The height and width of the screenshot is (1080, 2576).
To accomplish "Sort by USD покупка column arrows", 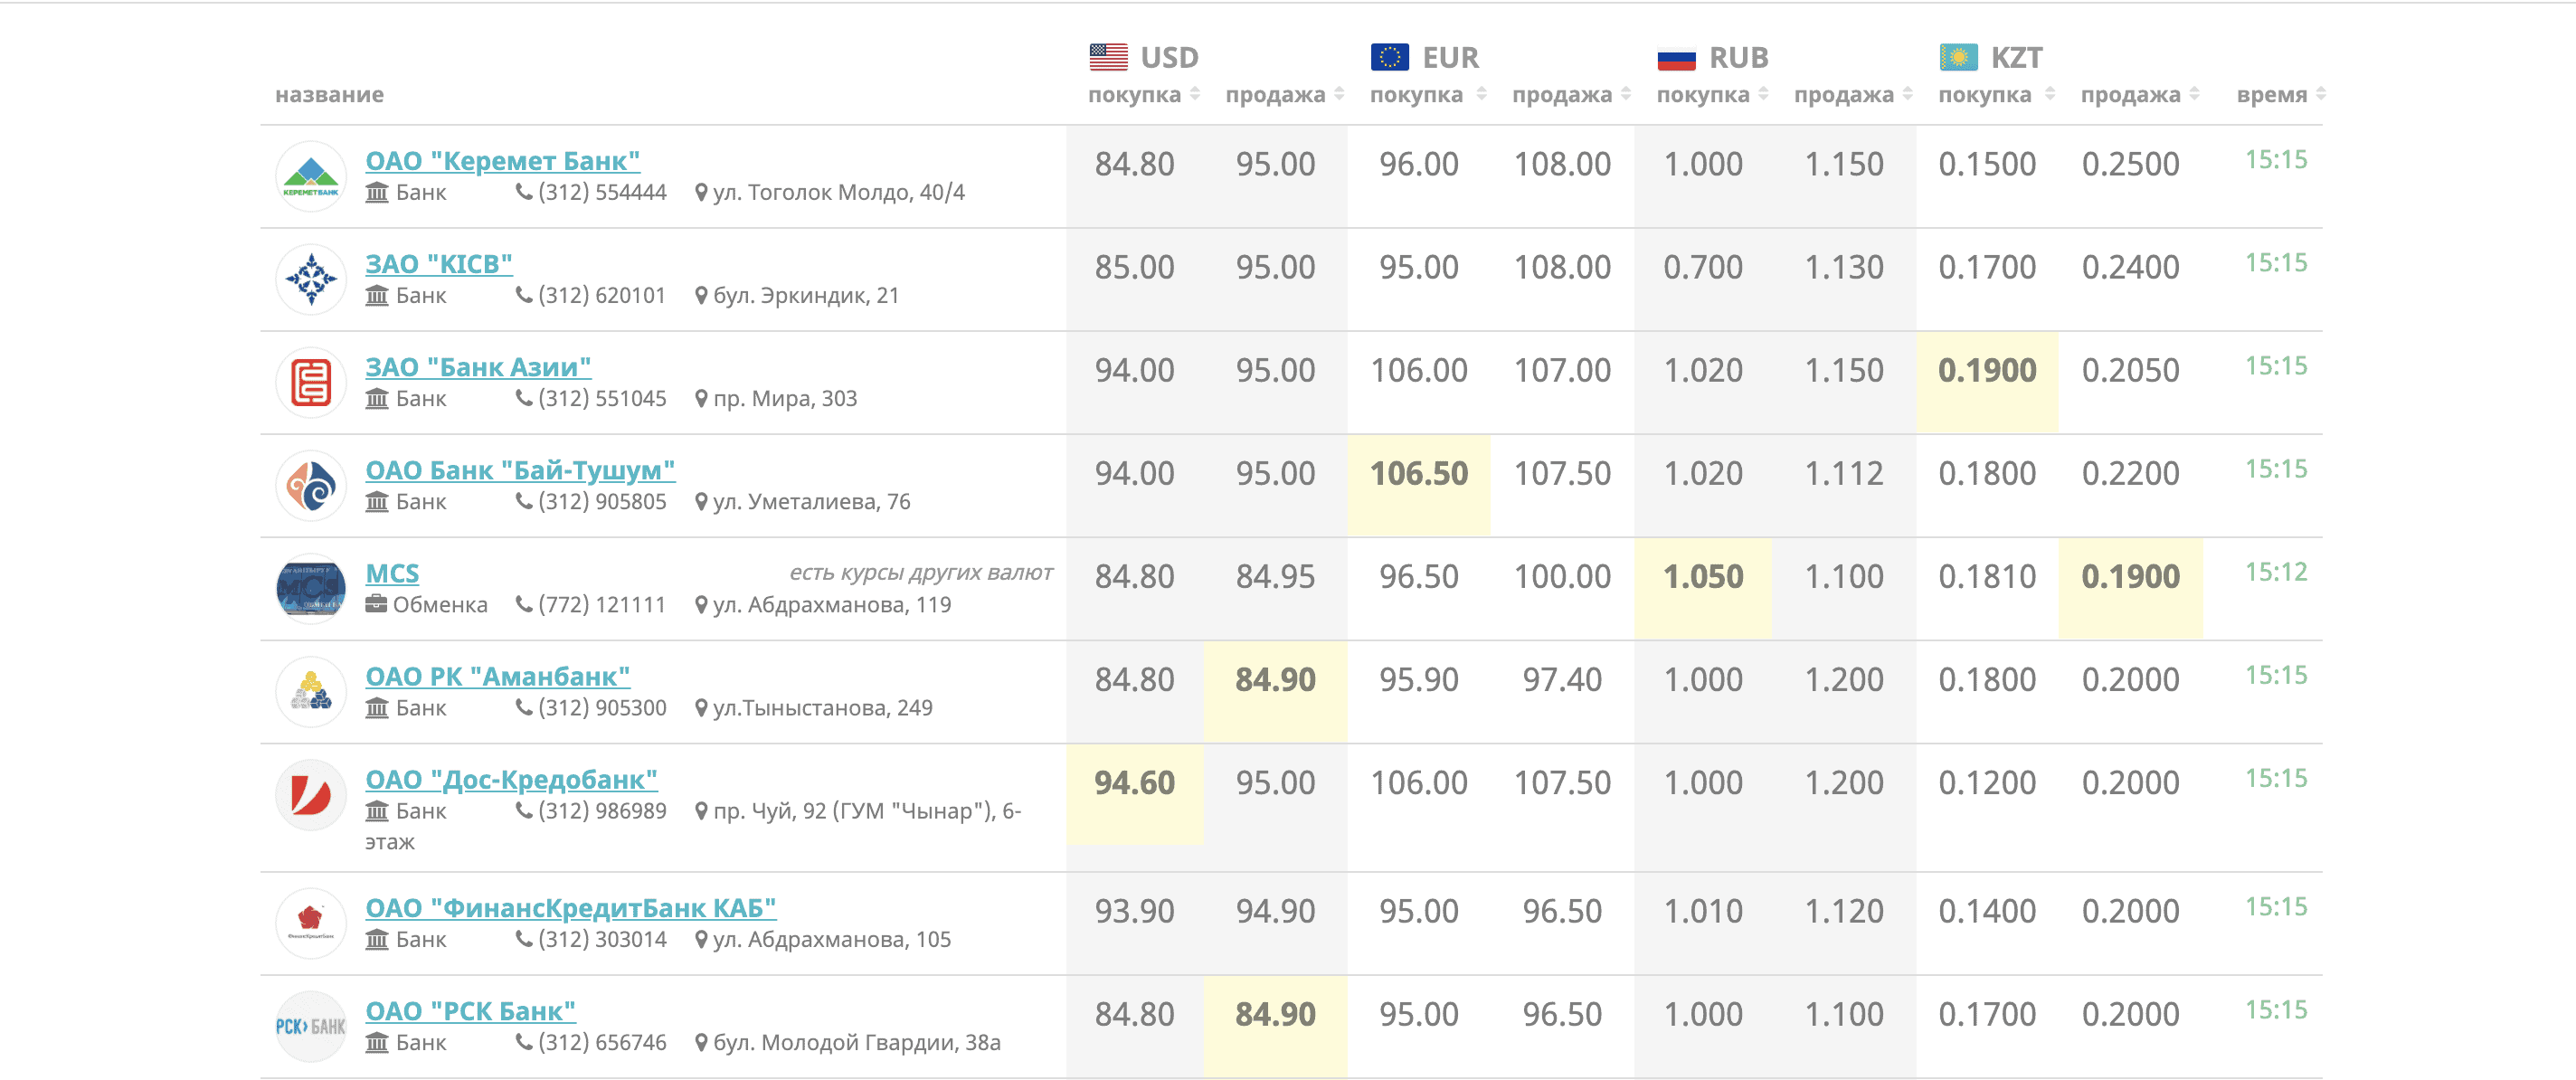I will [x=1195, y=94].
